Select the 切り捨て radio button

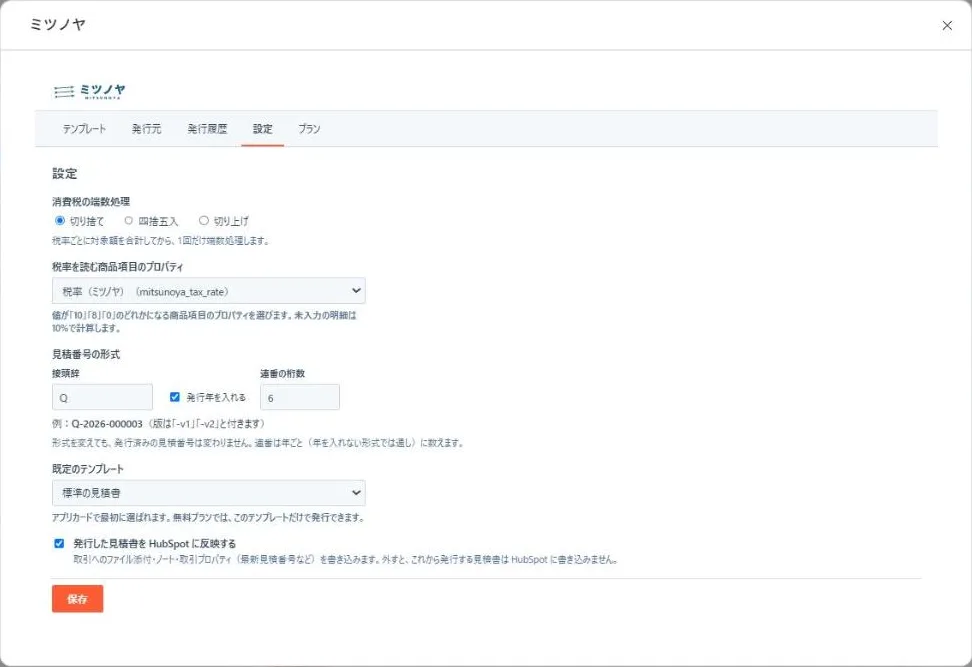[60, 221]
